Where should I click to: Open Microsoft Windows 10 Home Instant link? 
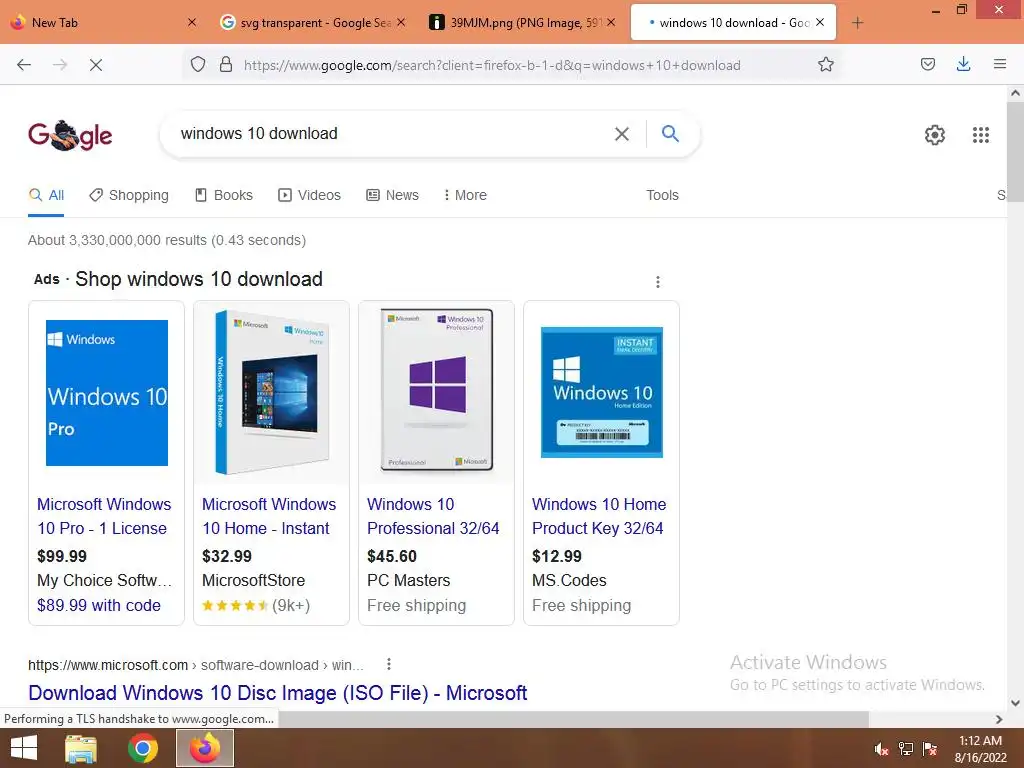(x=268, y=517)
